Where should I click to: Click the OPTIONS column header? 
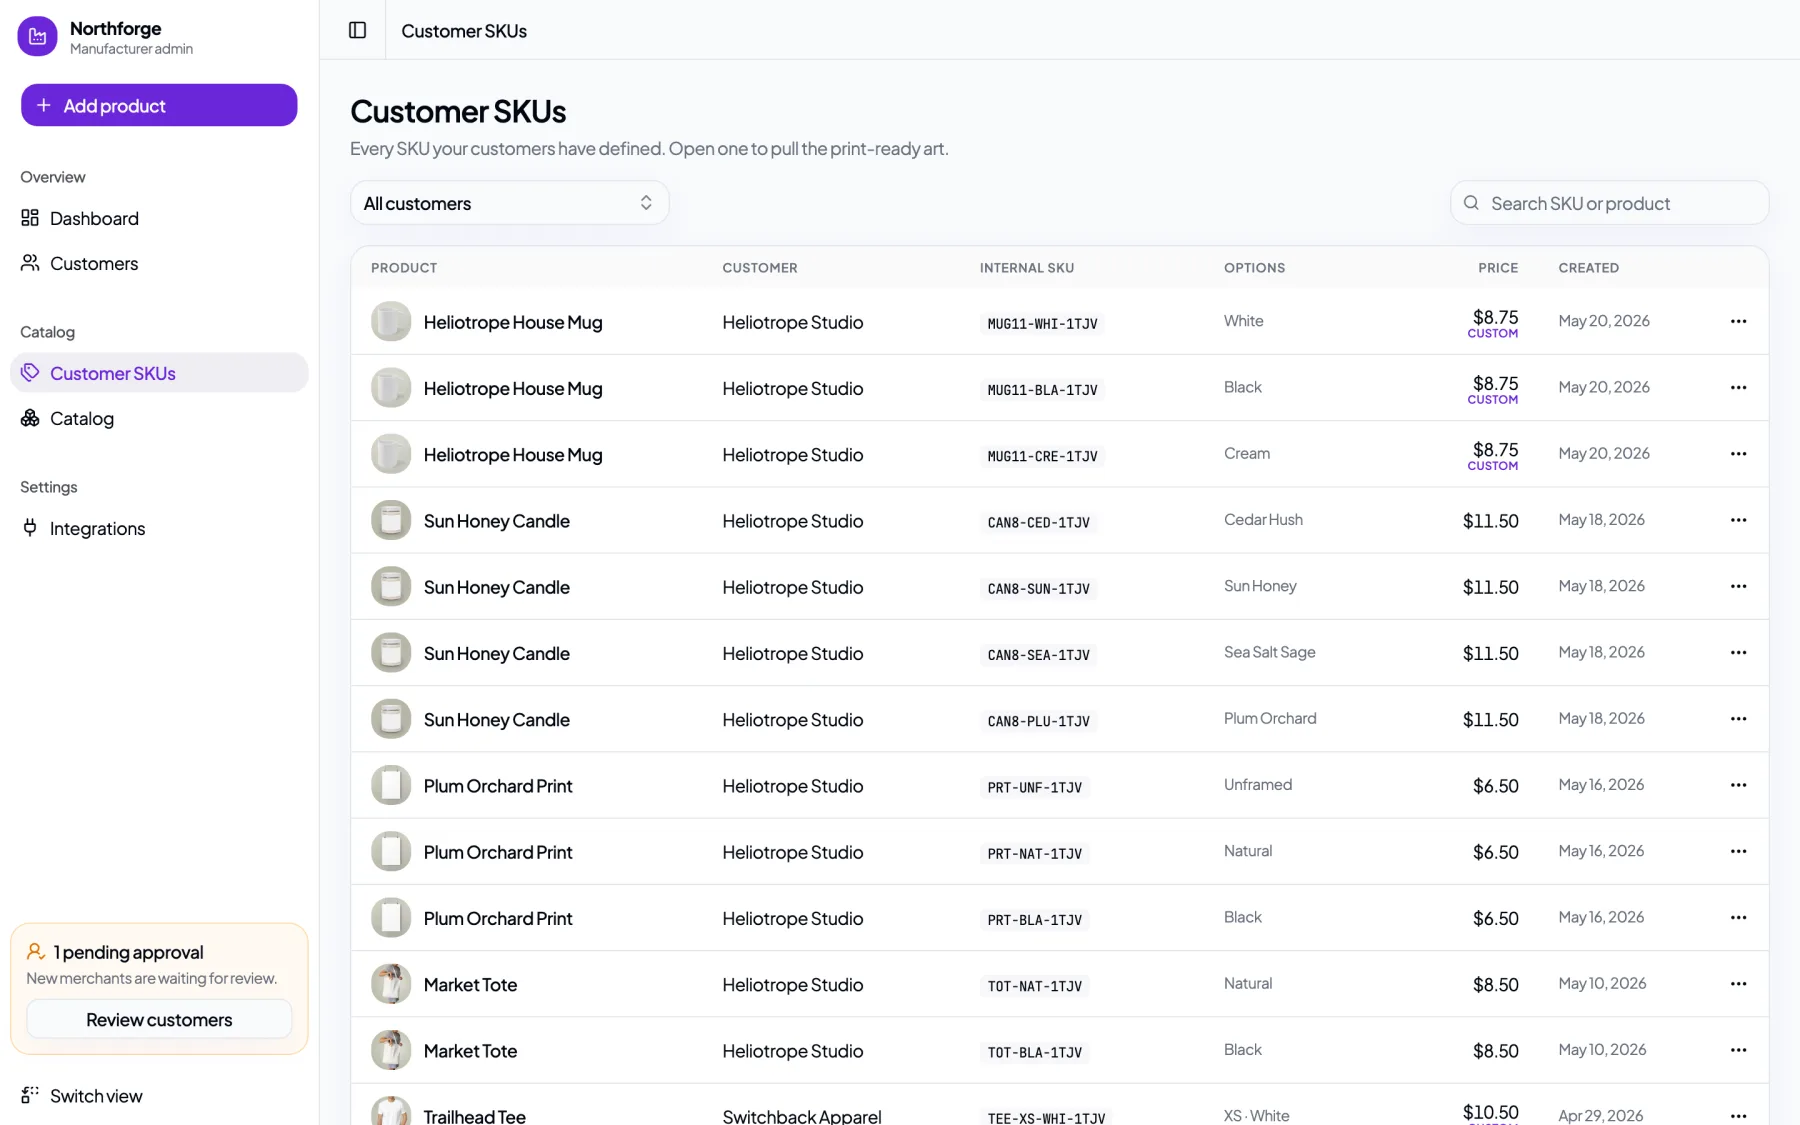1254,268
